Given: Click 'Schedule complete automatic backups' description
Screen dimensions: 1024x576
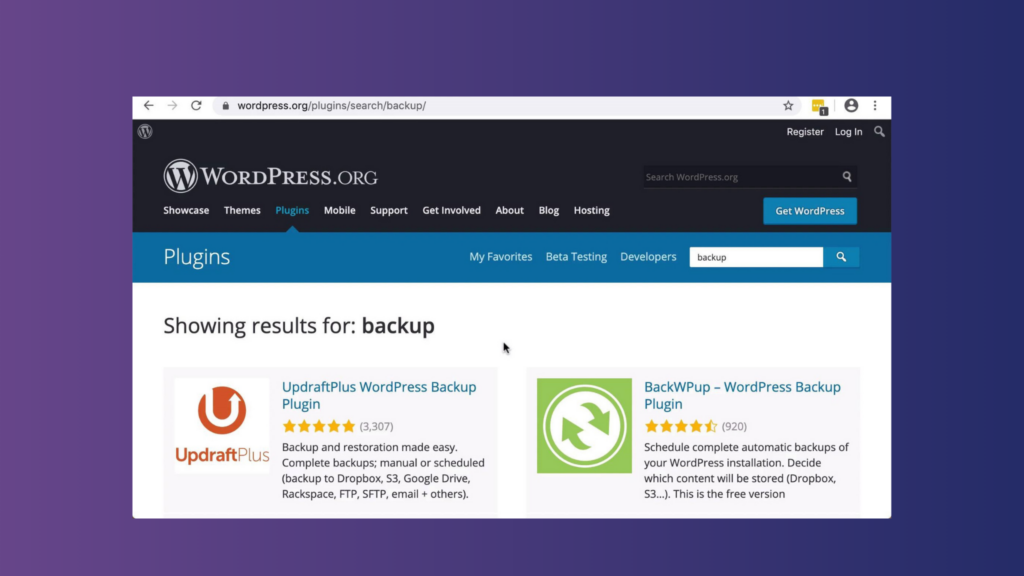Looking at the screenshot, I should 746,470.
